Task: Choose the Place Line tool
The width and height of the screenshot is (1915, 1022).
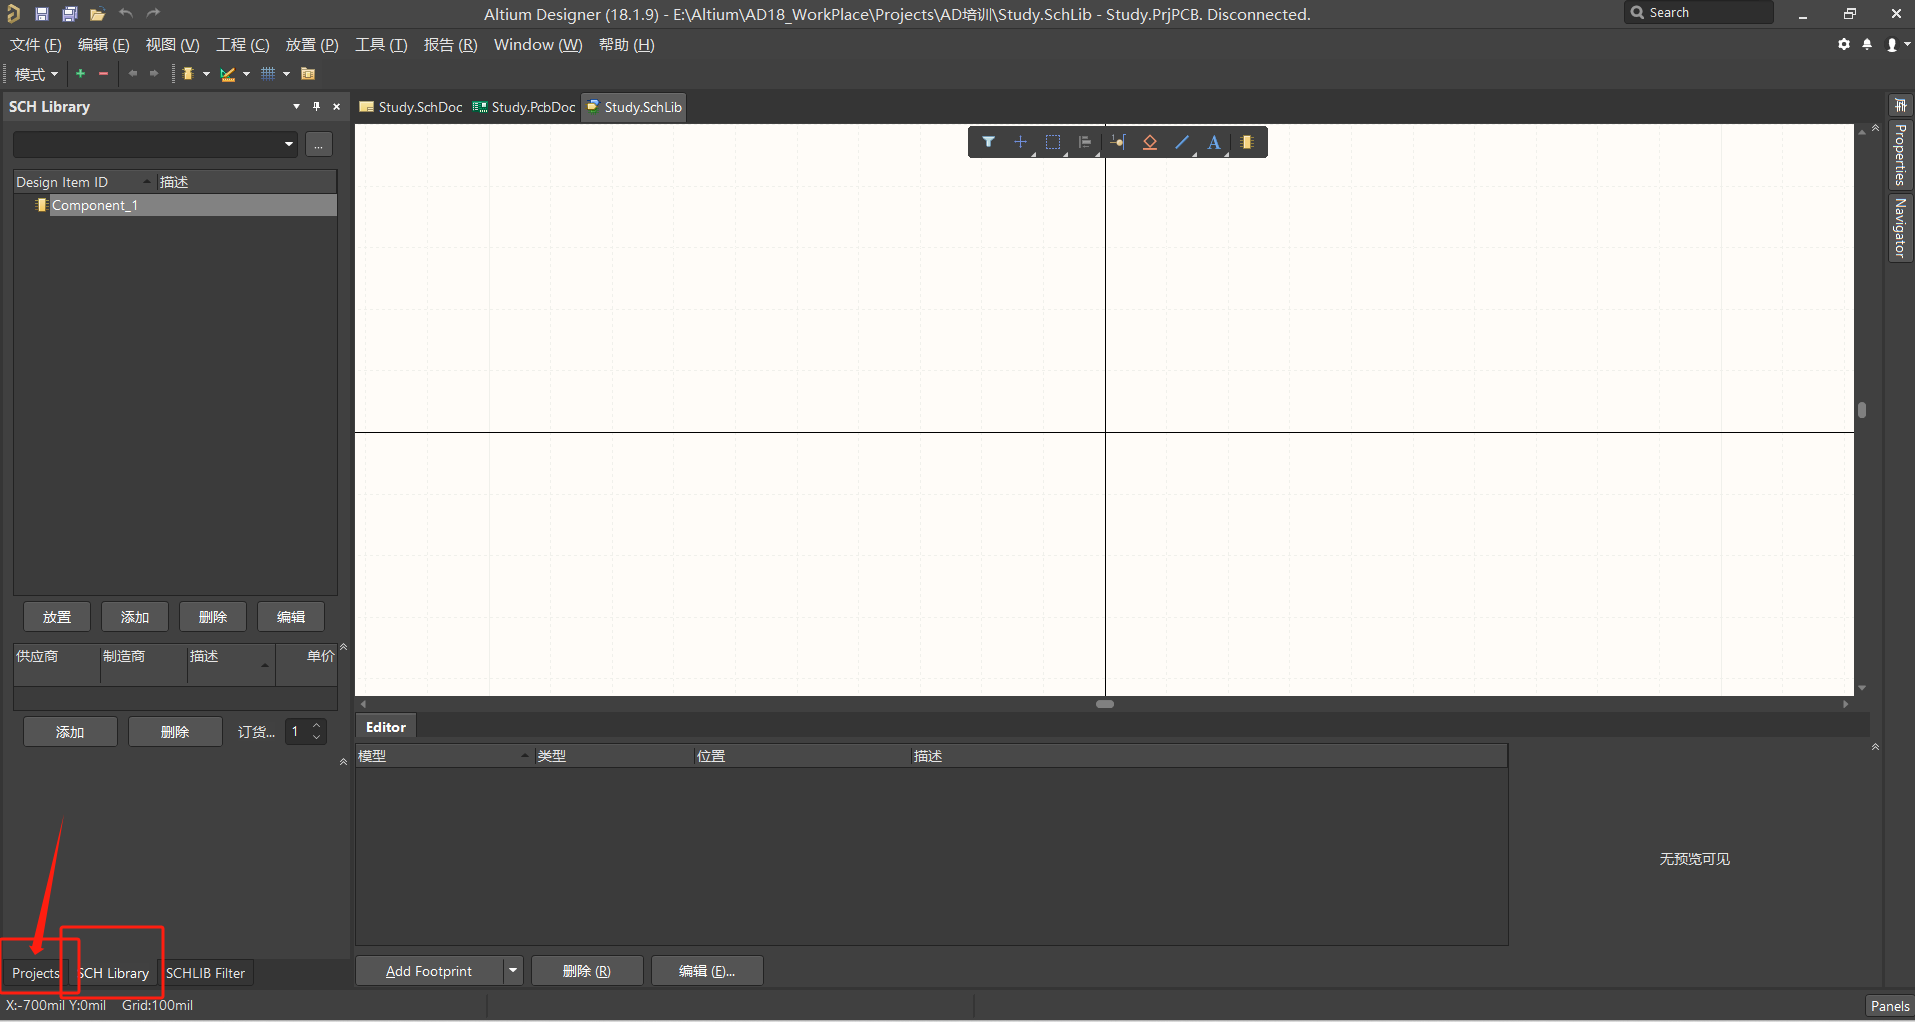Action: (x=1182, y=142)
